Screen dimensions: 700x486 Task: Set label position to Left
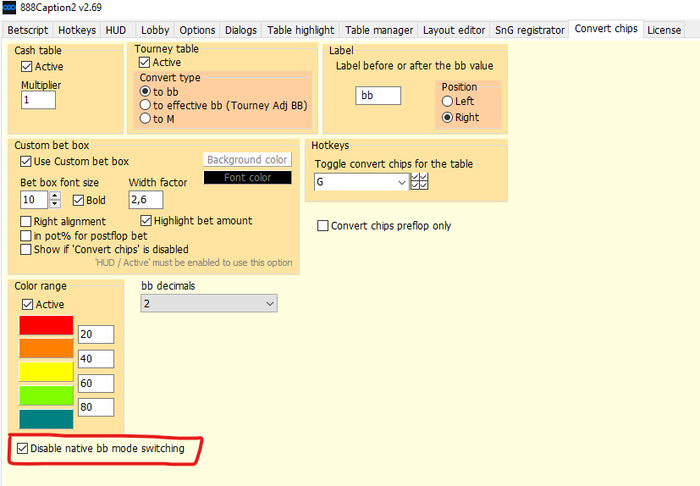click(x=447, y=101)
